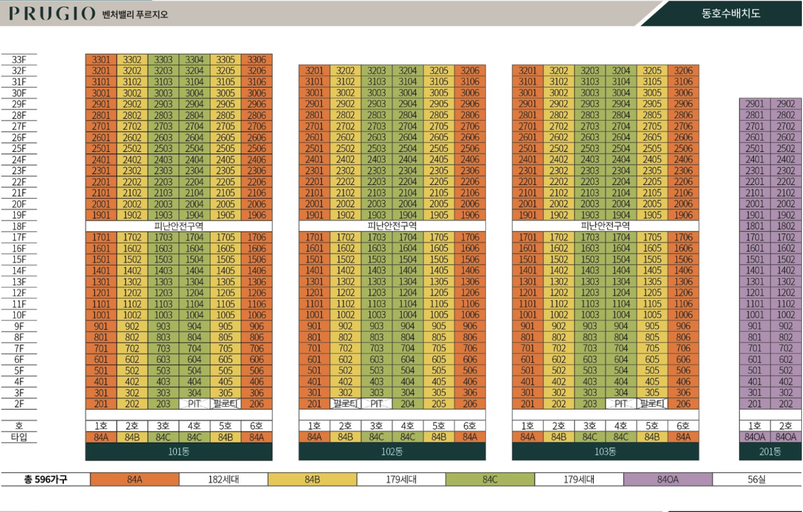Click the 피난안전구역 row in 101동
The image size is (803, 512).
point(179,226)
